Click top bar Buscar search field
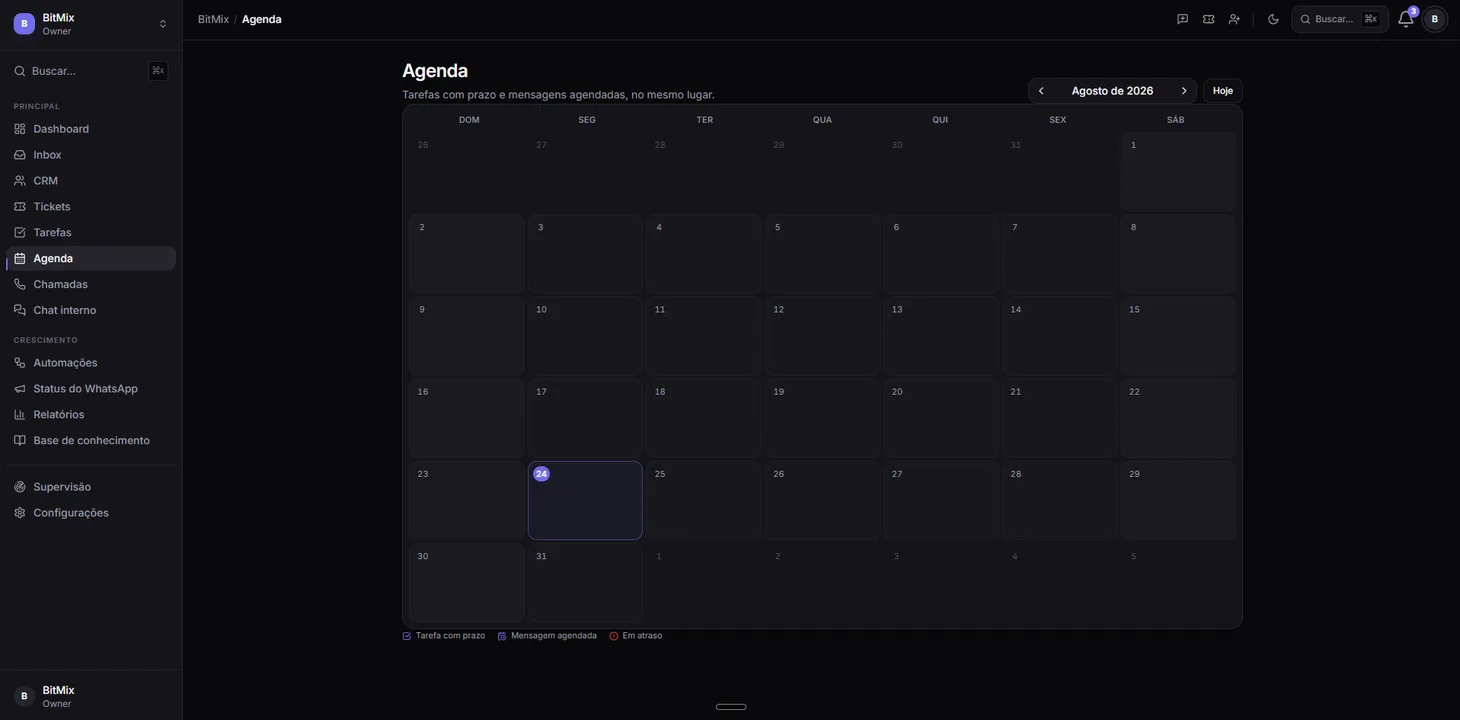 [1340, 19]
